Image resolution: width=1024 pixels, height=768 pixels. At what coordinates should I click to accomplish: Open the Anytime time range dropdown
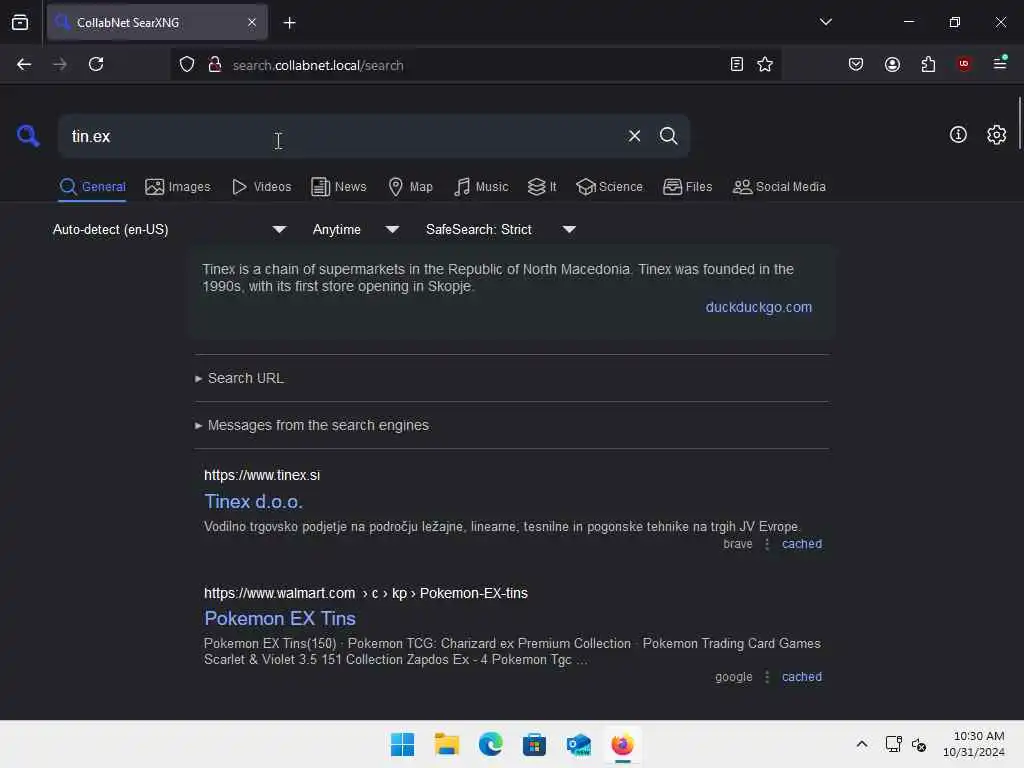point(356,229)
